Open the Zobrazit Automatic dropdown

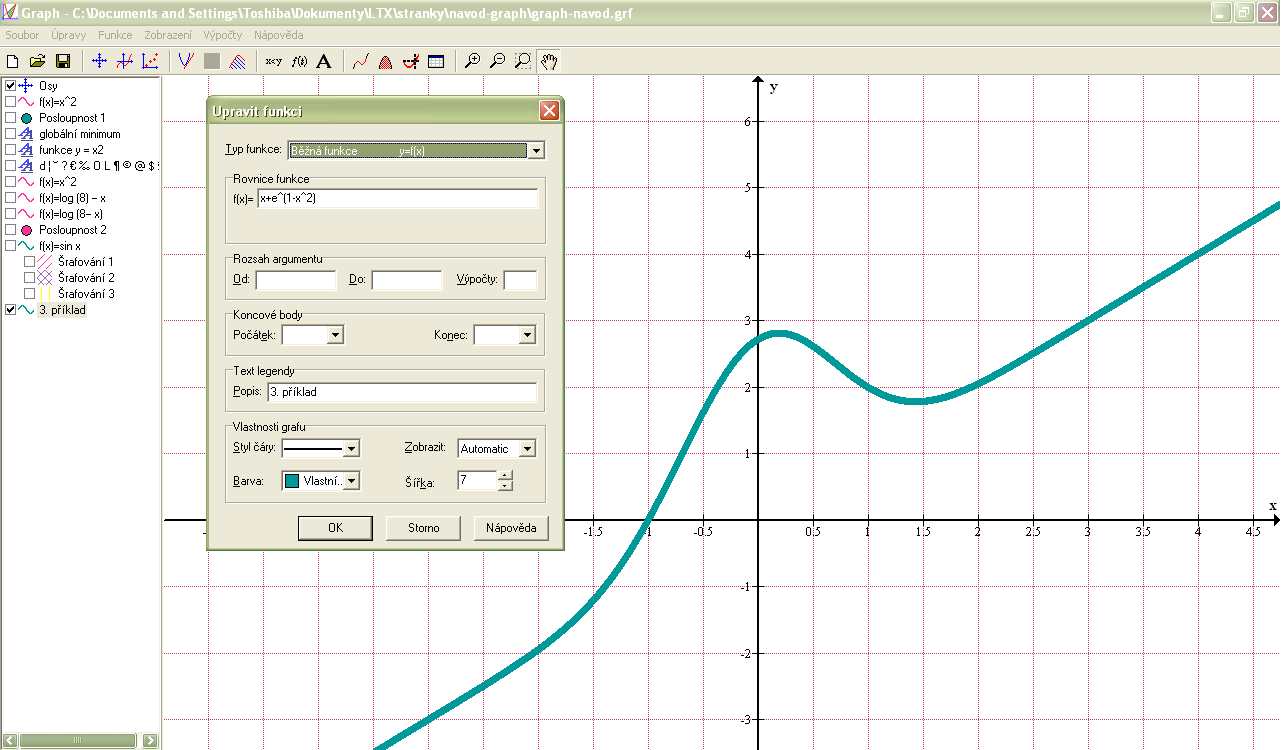(x=527, y=449)
